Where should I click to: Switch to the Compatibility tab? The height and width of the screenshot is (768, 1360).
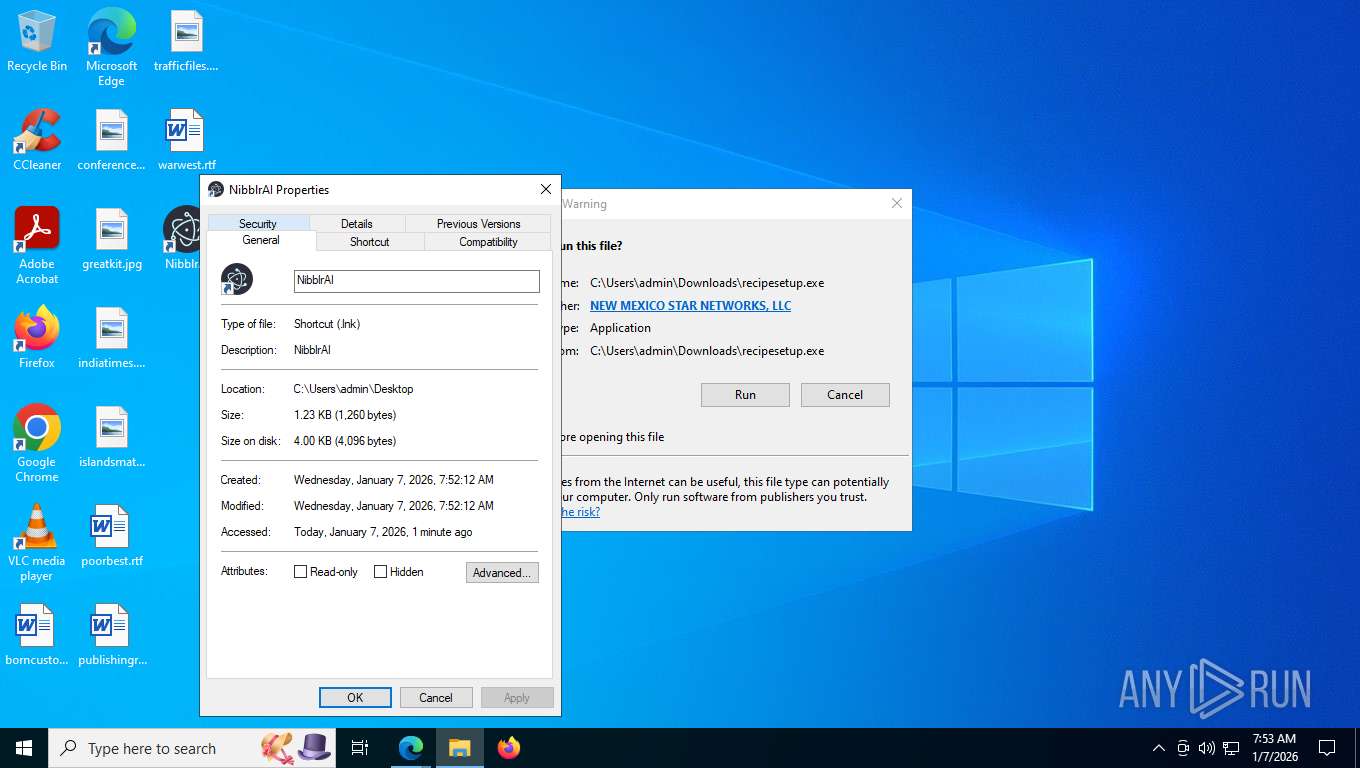488,242
